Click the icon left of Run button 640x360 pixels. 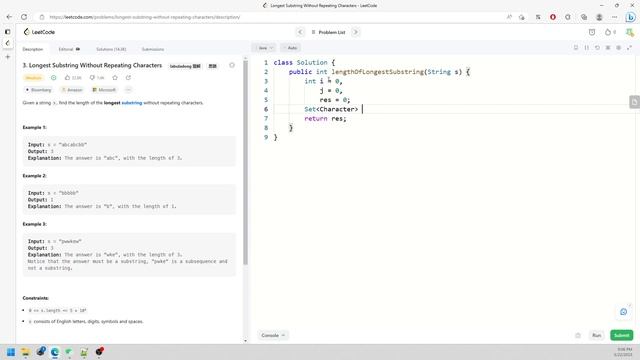(578, 336)
